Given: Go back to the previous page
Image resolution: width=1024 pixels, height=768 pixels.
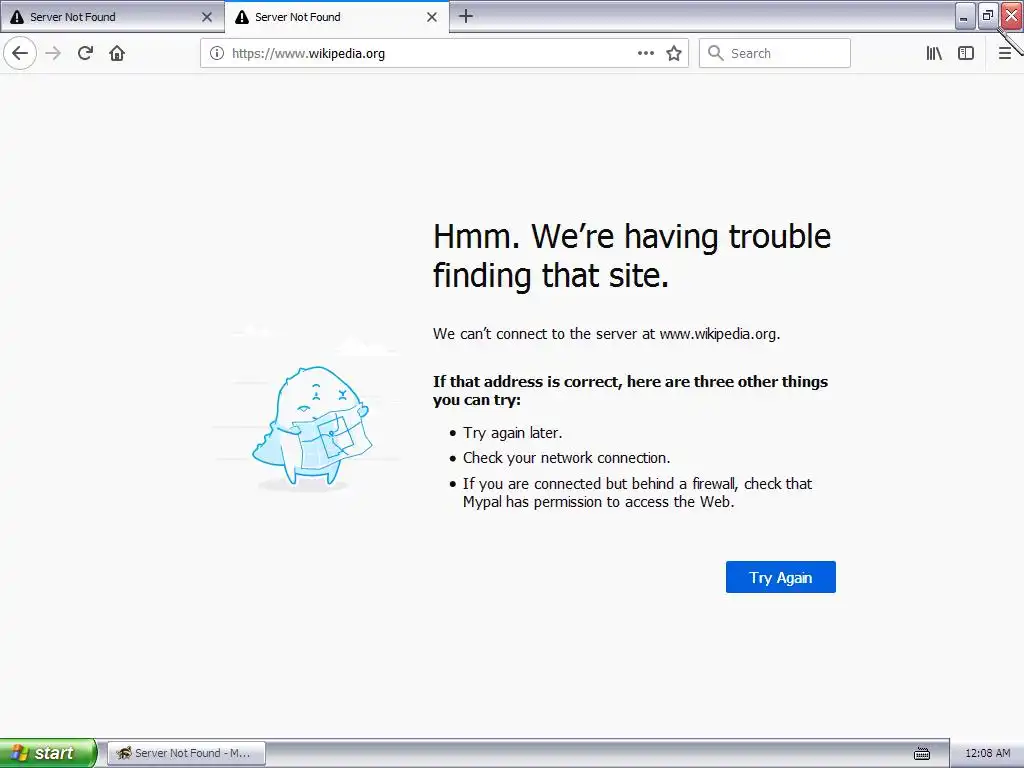Looking at the screenshot, I should [20, 53].
